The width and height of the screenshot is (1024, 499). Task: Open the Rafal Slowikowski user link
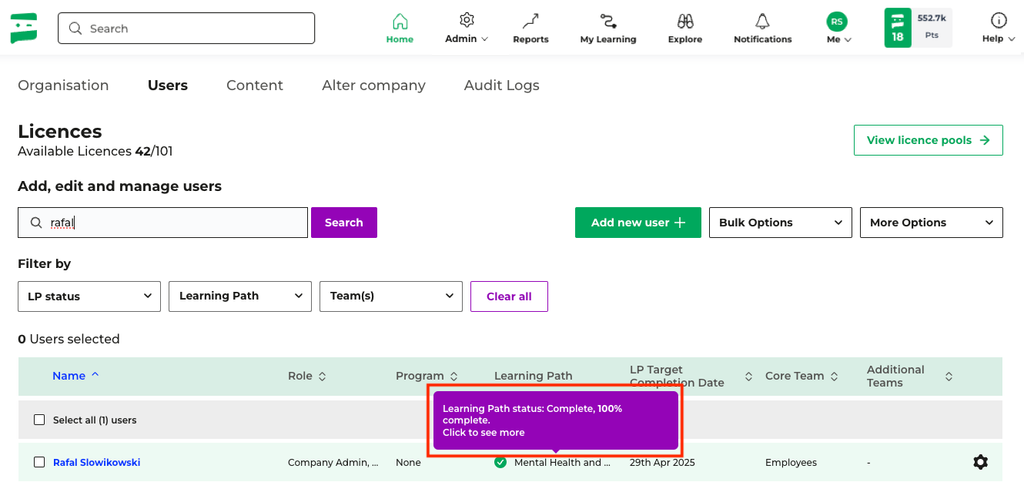click(96, 462)
